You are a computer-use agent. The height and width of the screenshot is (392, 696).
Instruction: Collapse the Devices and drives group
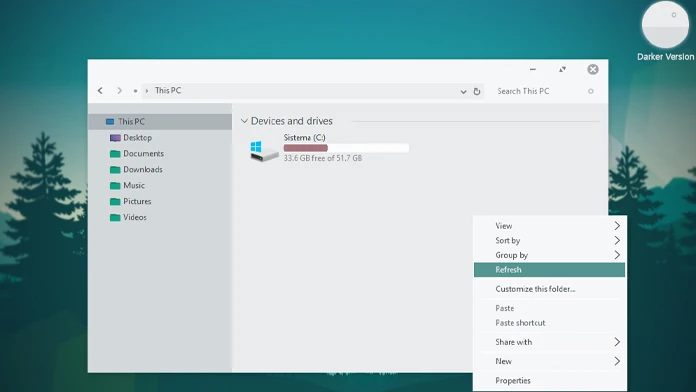point(244,121)
